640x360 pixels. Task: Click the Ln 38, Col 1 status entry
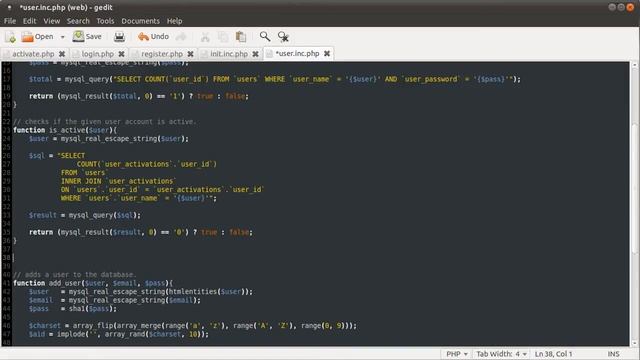click(553, 354)
